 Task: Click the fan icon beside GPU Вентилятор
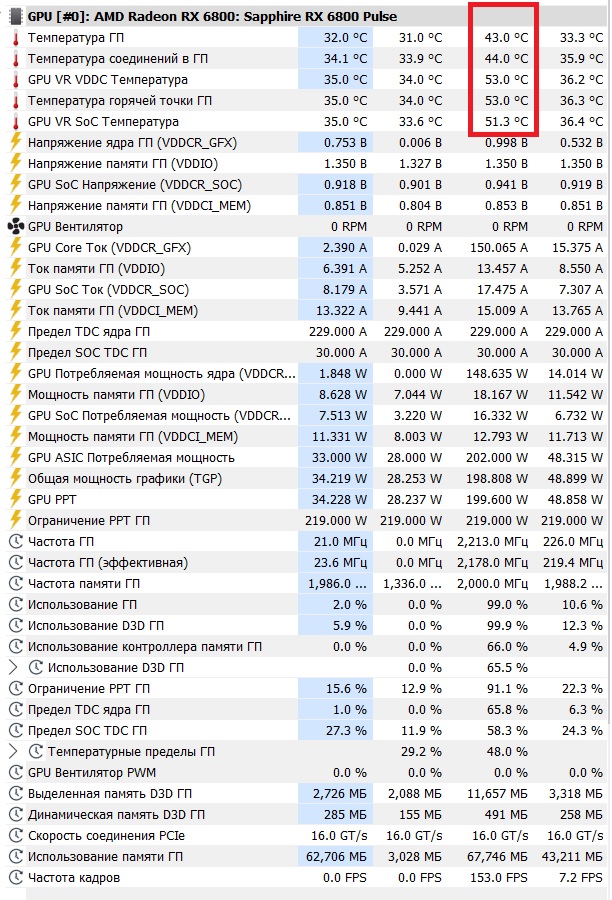tap(15, 227)
